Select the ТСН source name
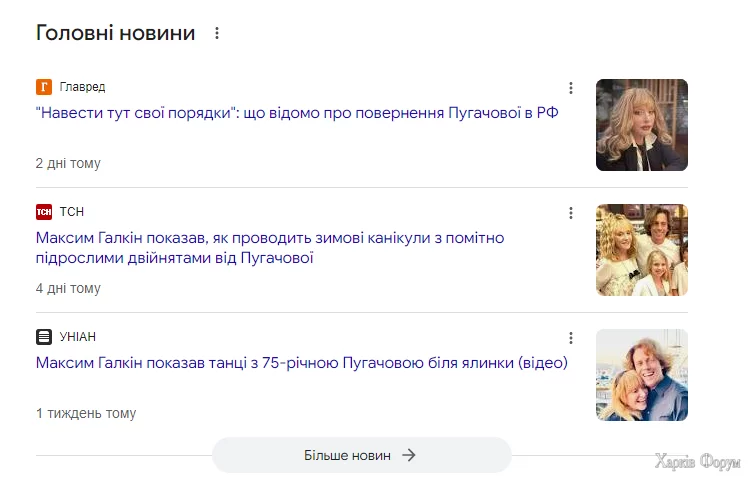The image size is (752, 478). point(71,211)
